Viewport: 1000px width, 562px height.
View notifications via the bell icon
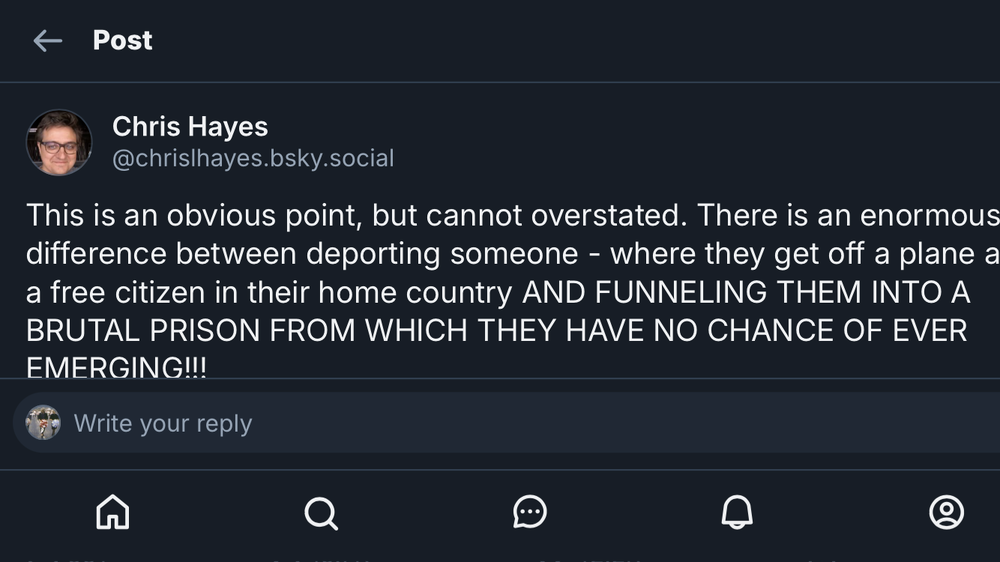click(737, 512)
